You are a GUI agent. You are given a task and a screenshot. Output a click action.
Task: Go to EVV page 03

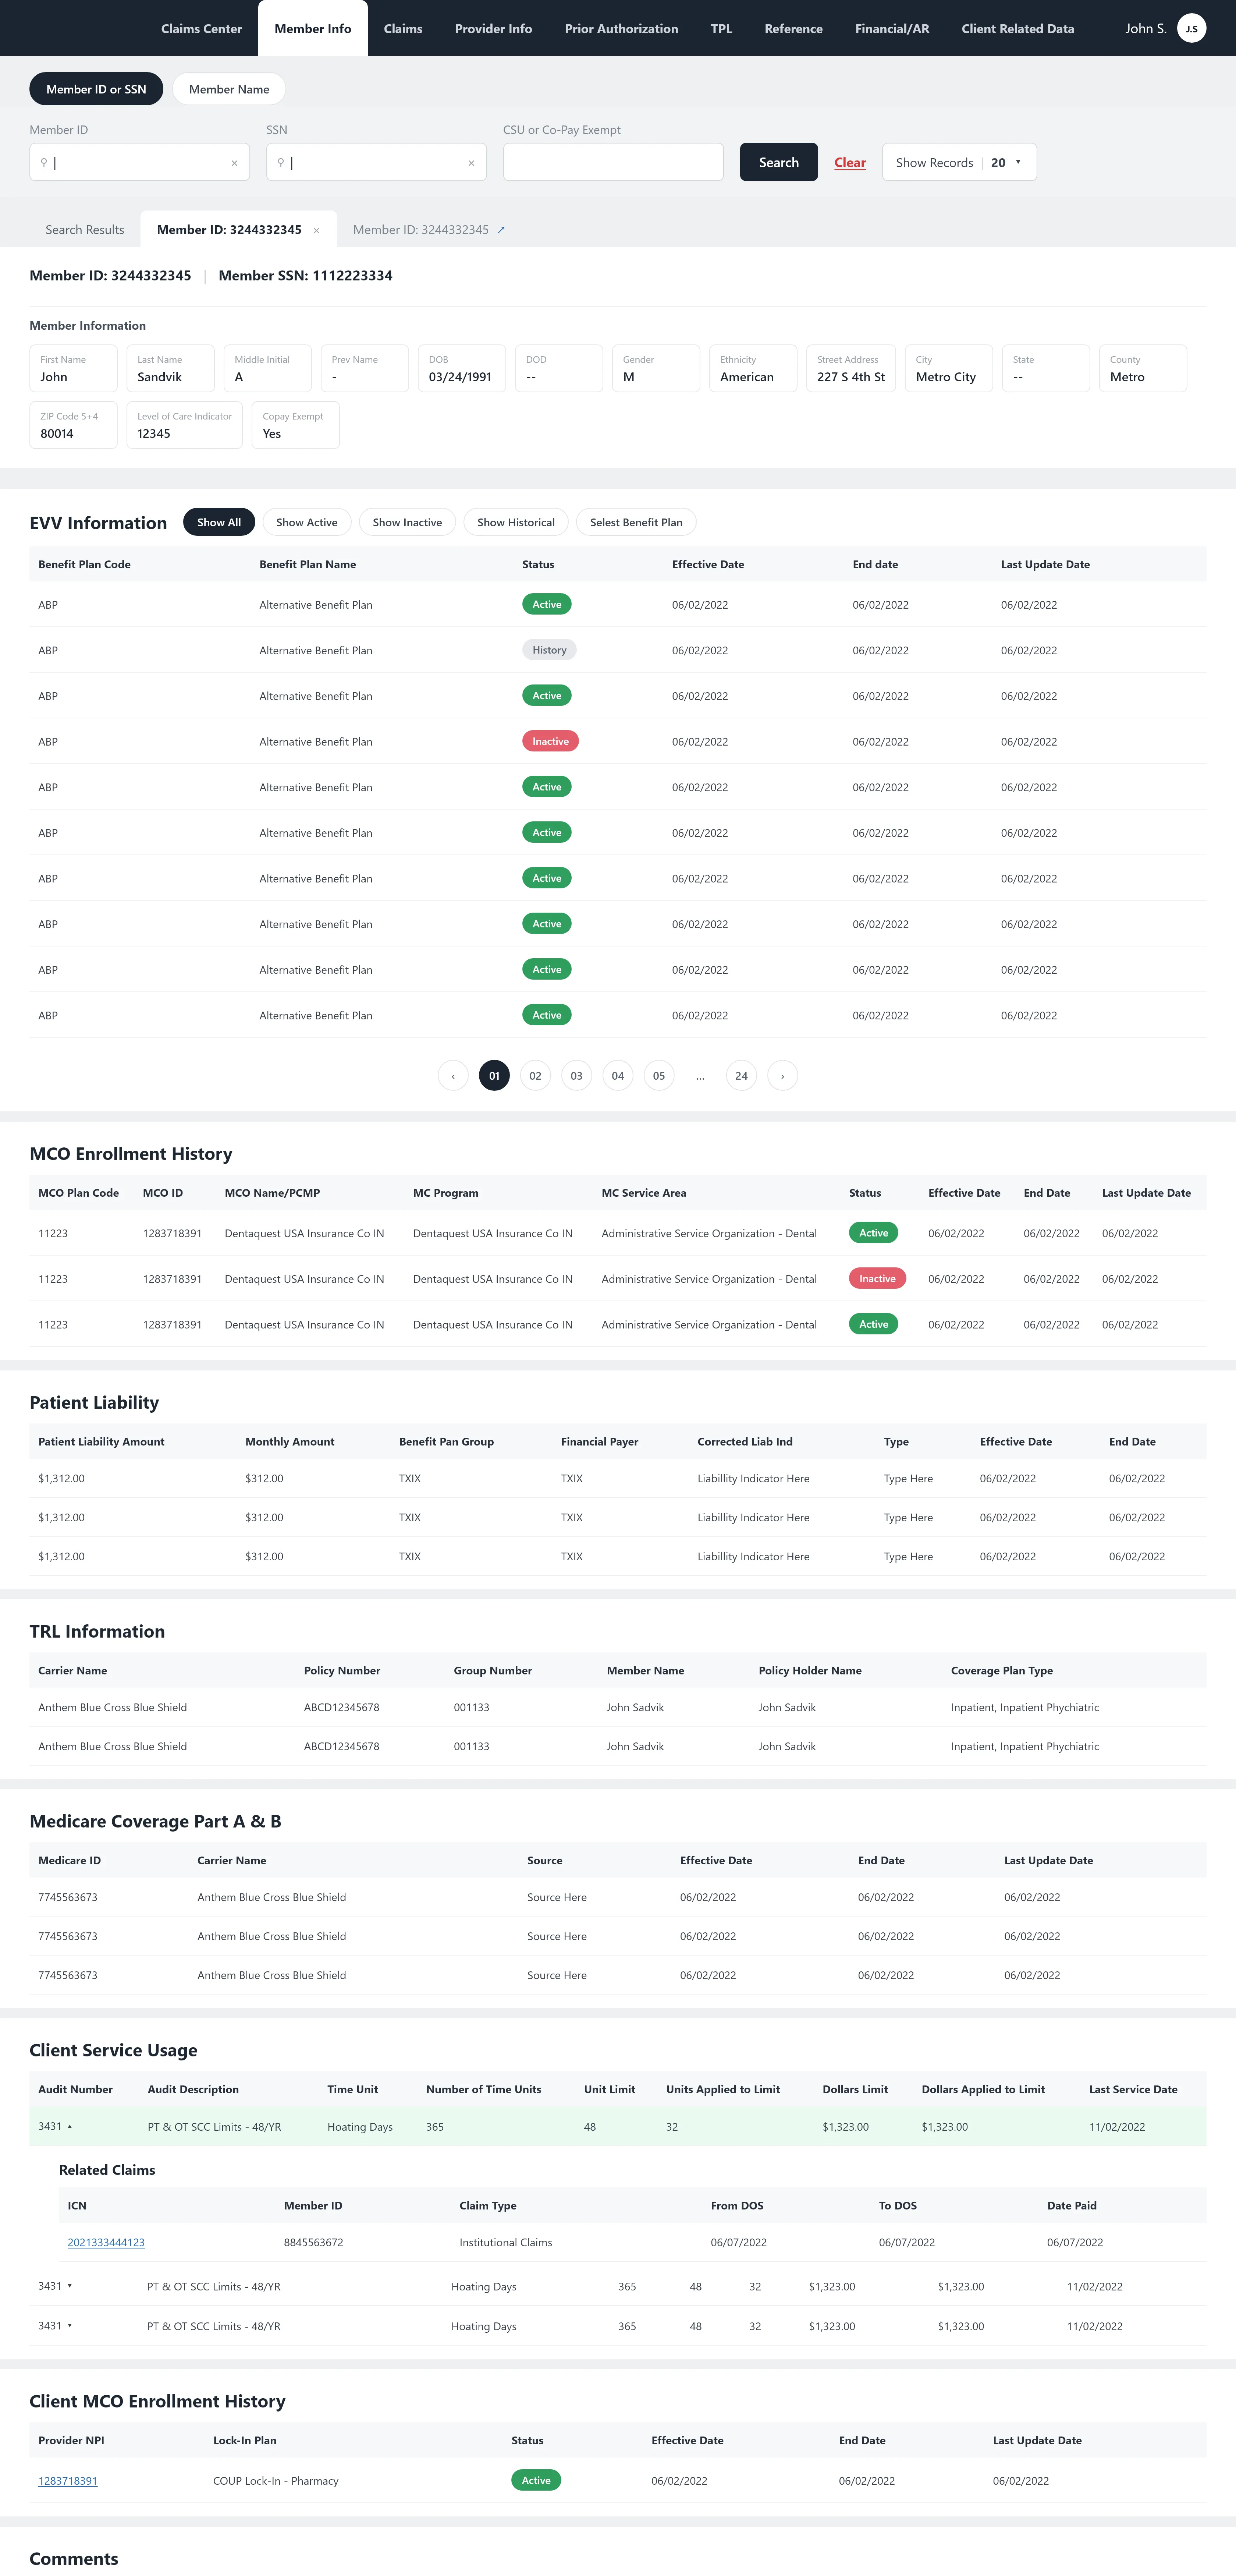[x=576, y=1076]
